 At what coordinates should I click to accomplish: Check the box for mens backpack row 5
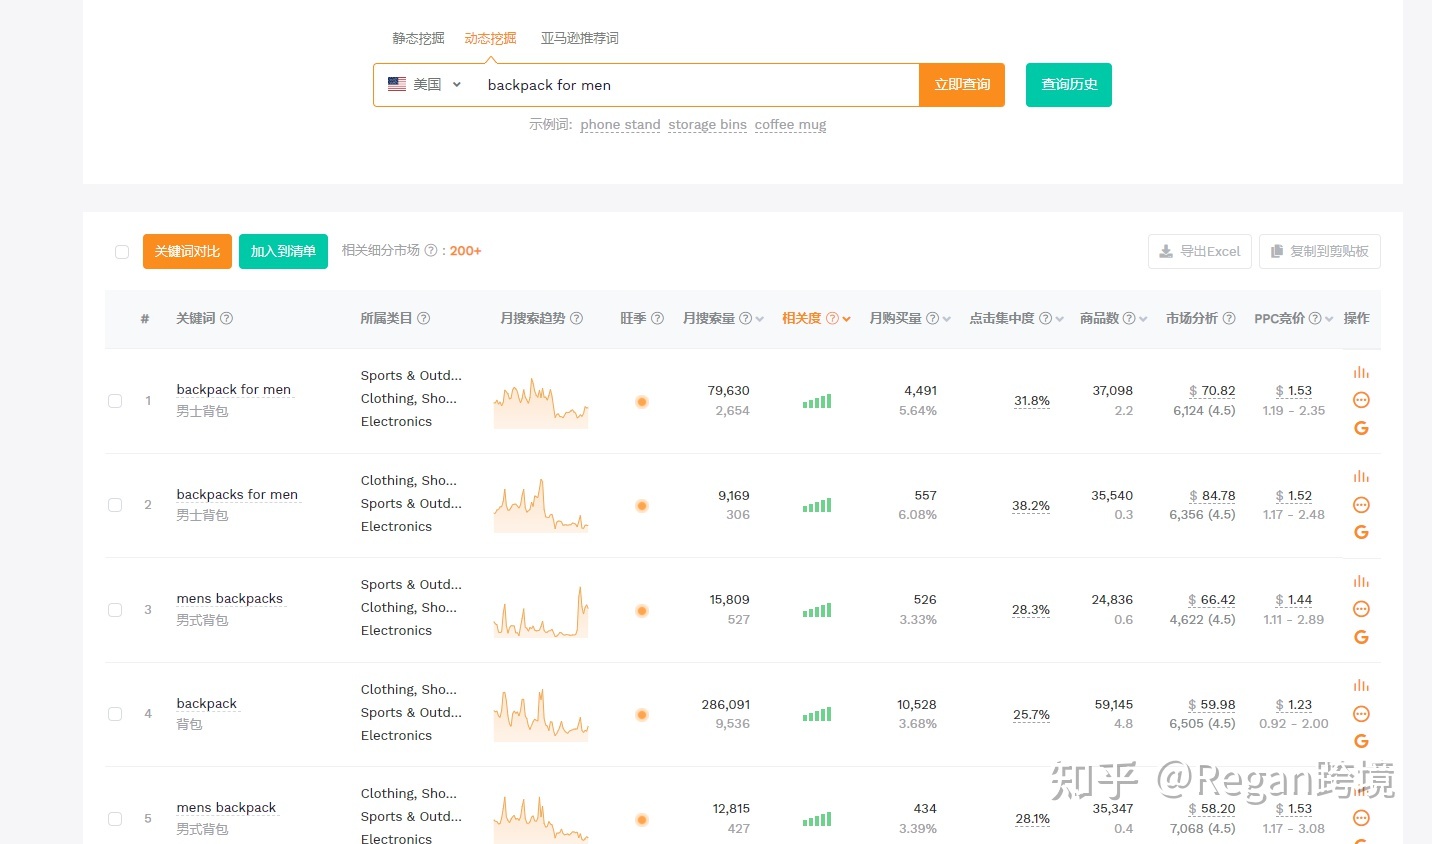tap(115, 819)
